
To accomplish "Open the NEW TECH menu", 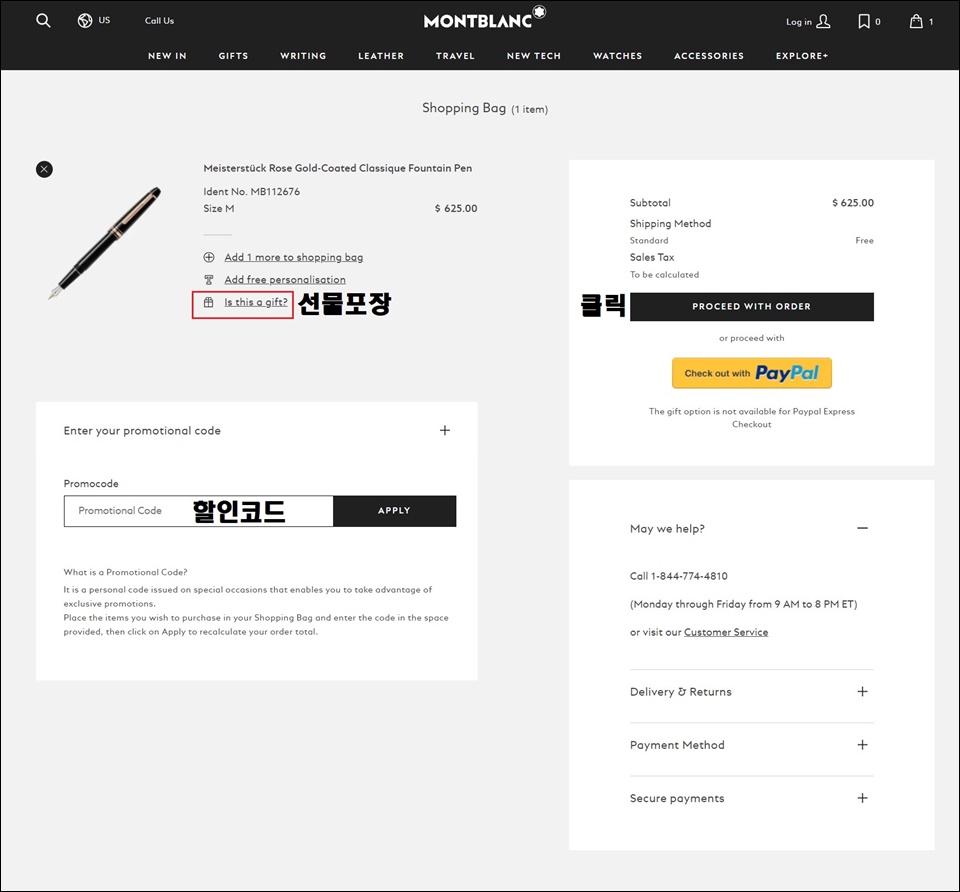I will tap(534, 56).
